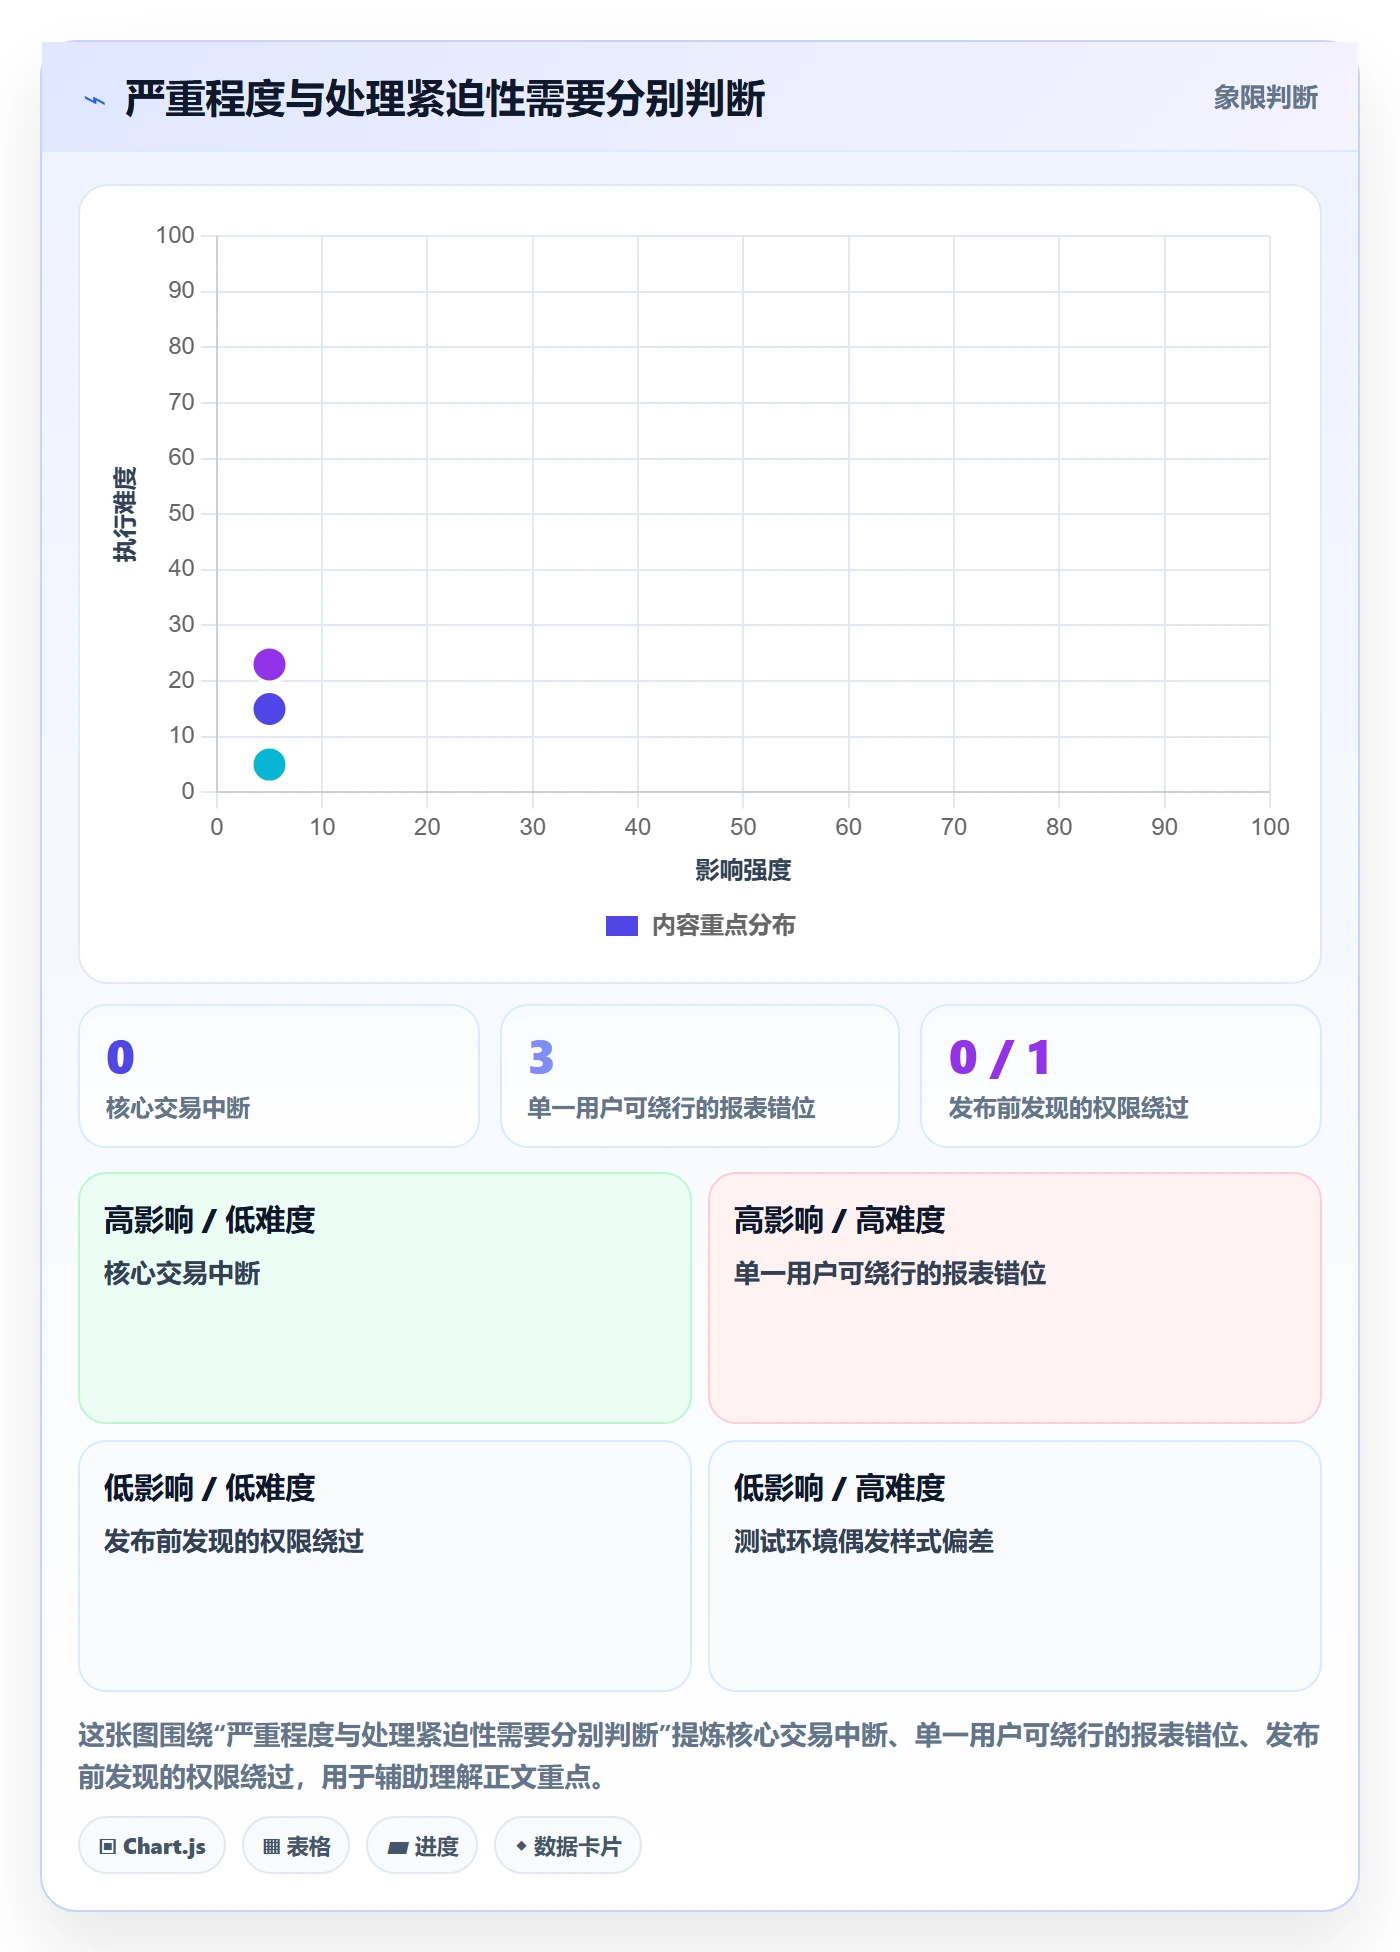Click the title 严重程度与处理紧迫性需要分别判断
1400x1952 pixels.
coord(445,99)
